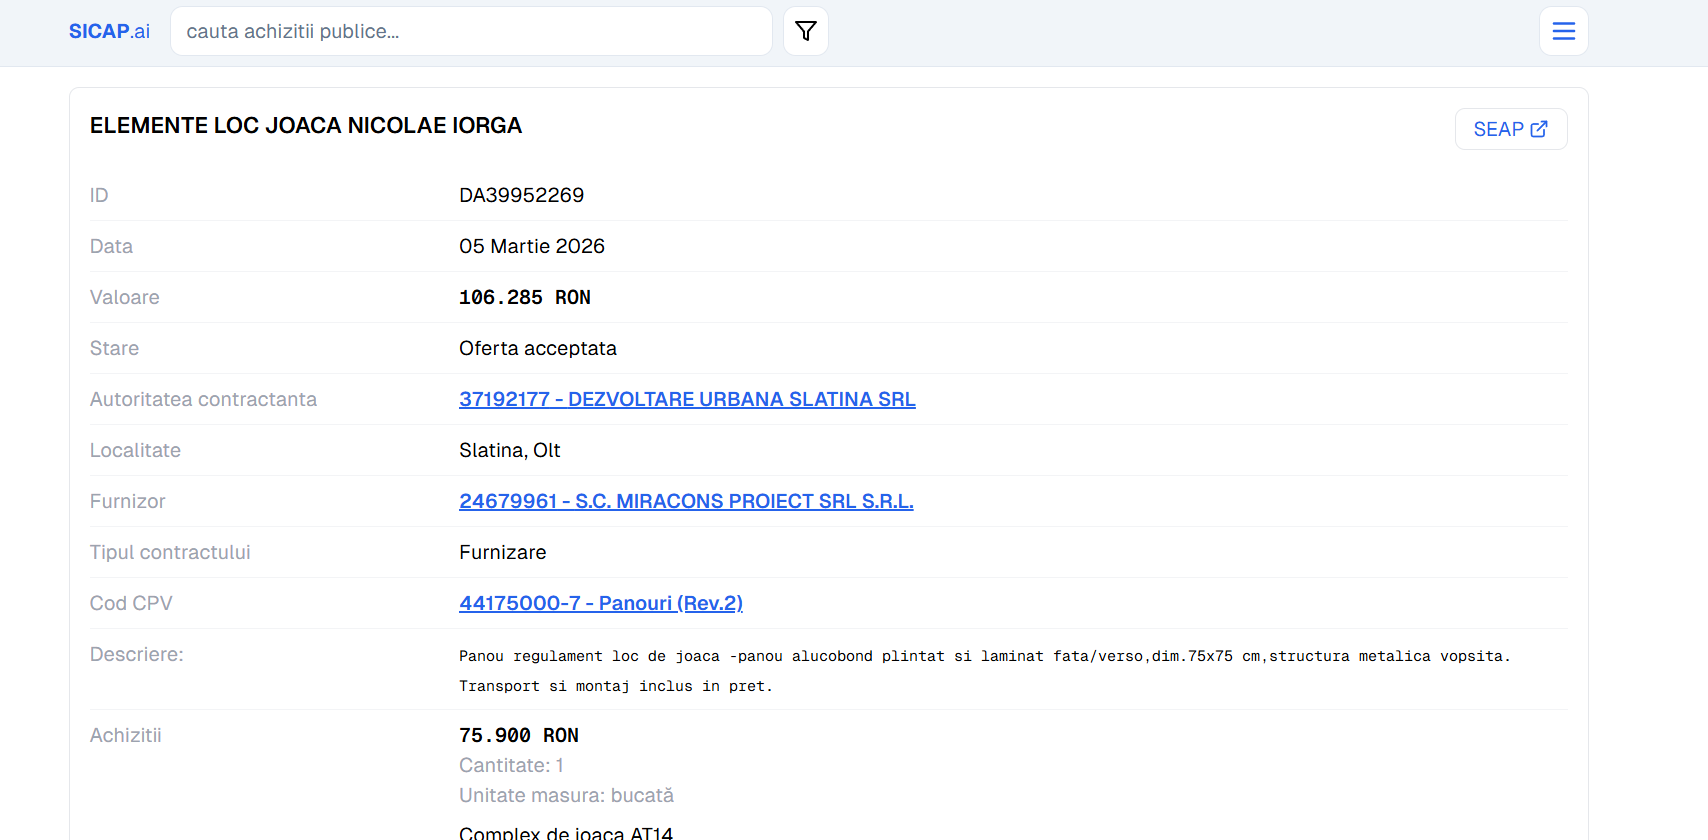This screenshot has height=840, width=1708.
Task: Focus the 'cauta achizitii publice' search field
Action: point(471,31)
